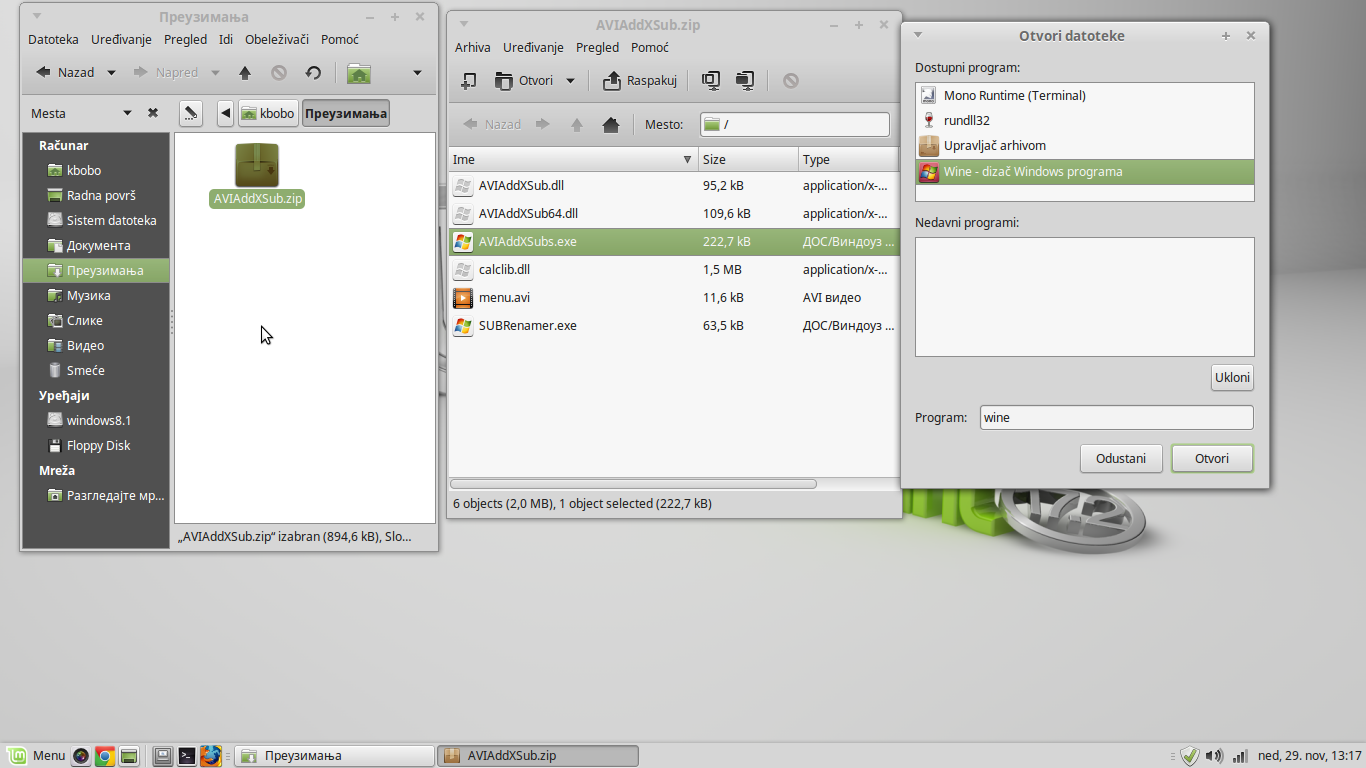Click the archive list horizontal scrollbar
Viewport: 1366px width, 768px height.
pos(634,484)
